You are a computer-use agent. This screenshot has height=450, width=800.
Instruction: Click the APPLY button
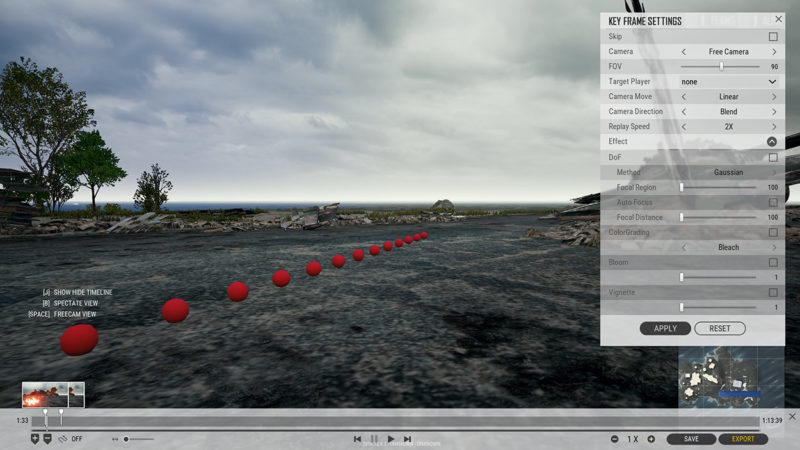click(665, 329)
